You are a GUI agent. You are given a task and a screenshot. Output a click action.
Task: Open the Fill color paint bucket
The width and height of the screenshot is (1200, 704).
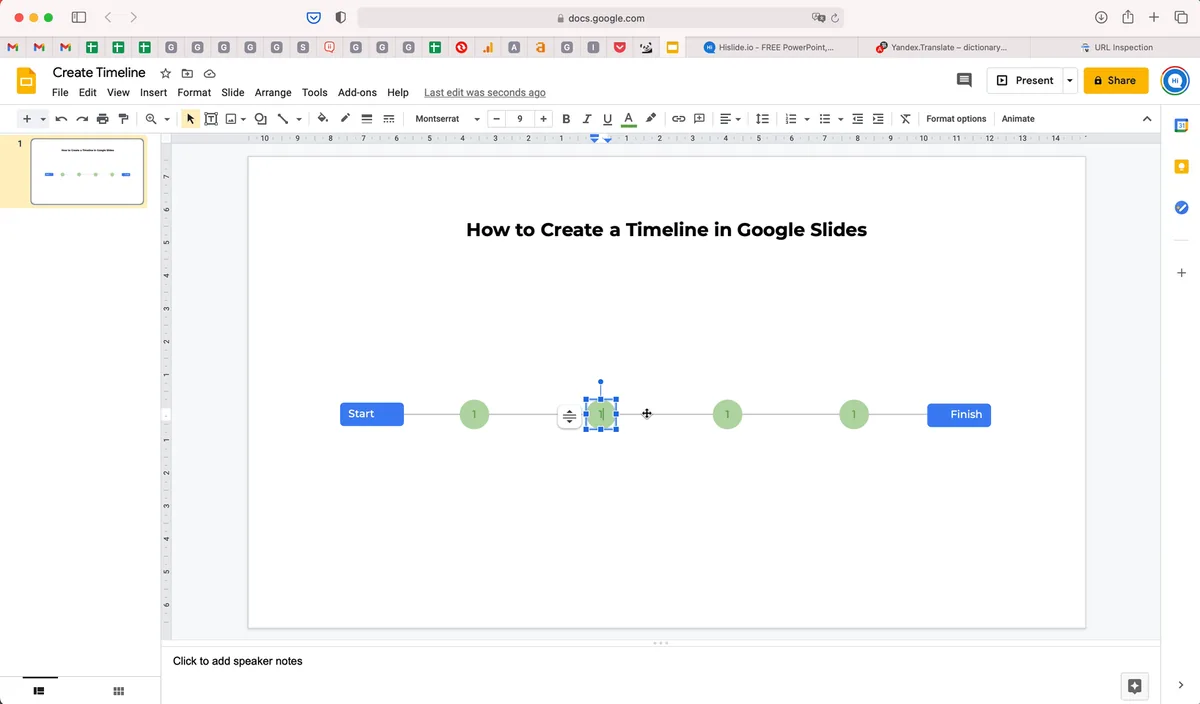[x=323, y=119]
